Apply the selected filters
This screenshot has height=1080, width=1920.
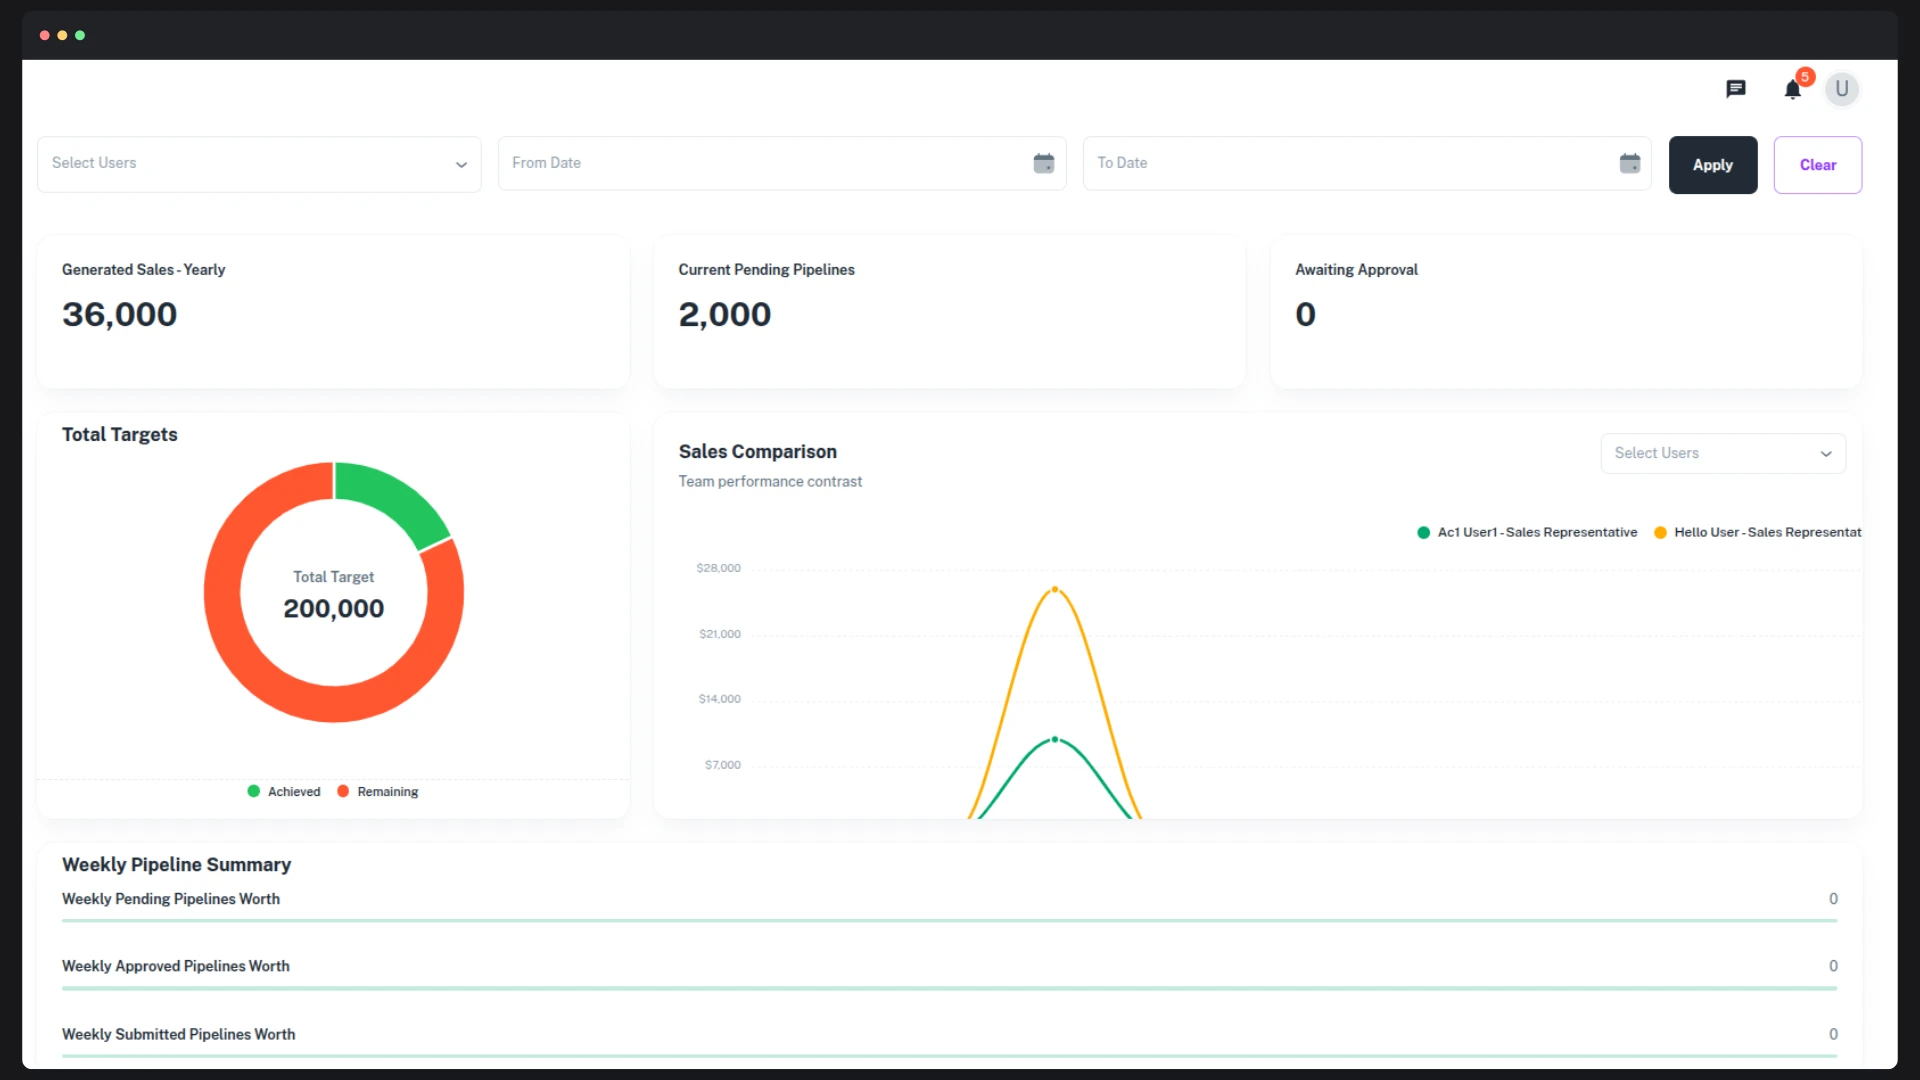tap(1713, 165)
